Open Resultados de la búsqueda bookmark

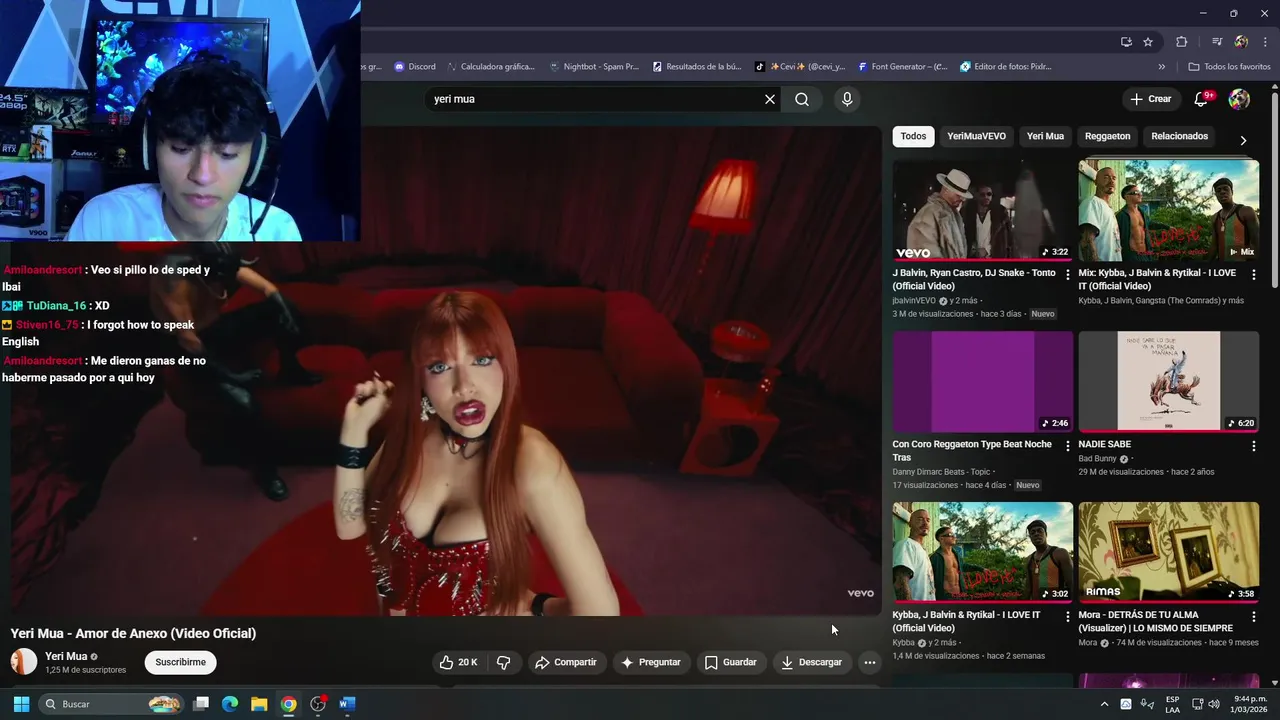(x=697, y=67)
